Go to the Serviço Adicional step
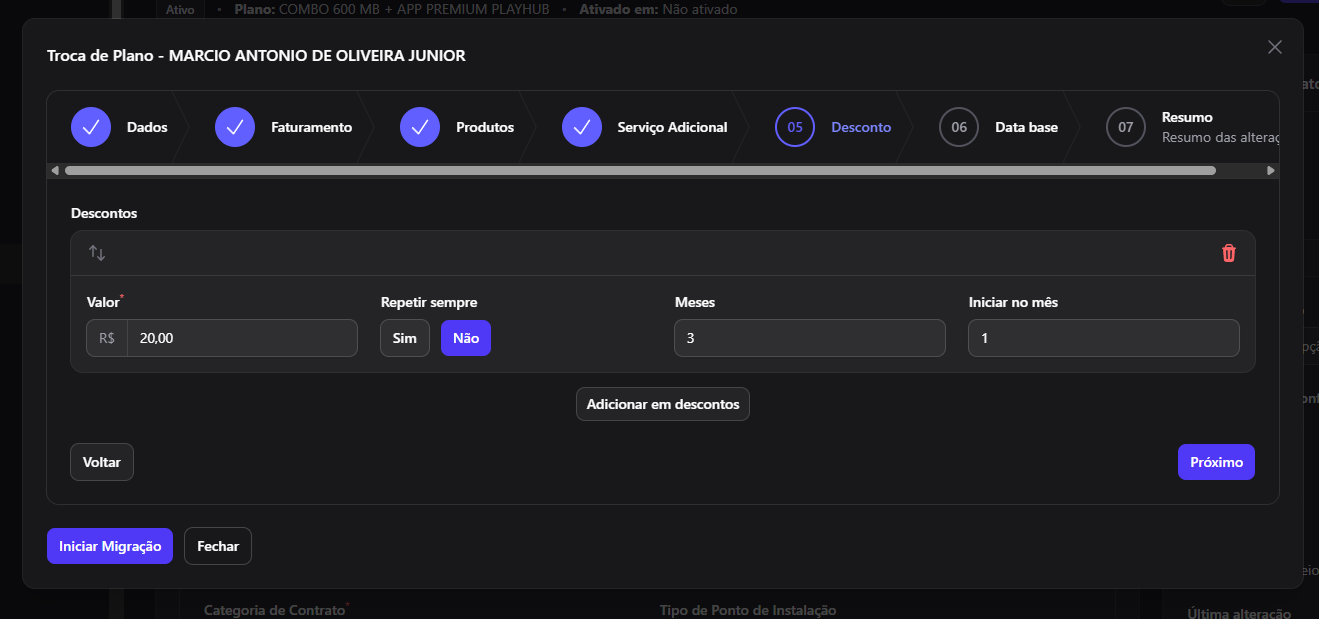 (672, 127)
